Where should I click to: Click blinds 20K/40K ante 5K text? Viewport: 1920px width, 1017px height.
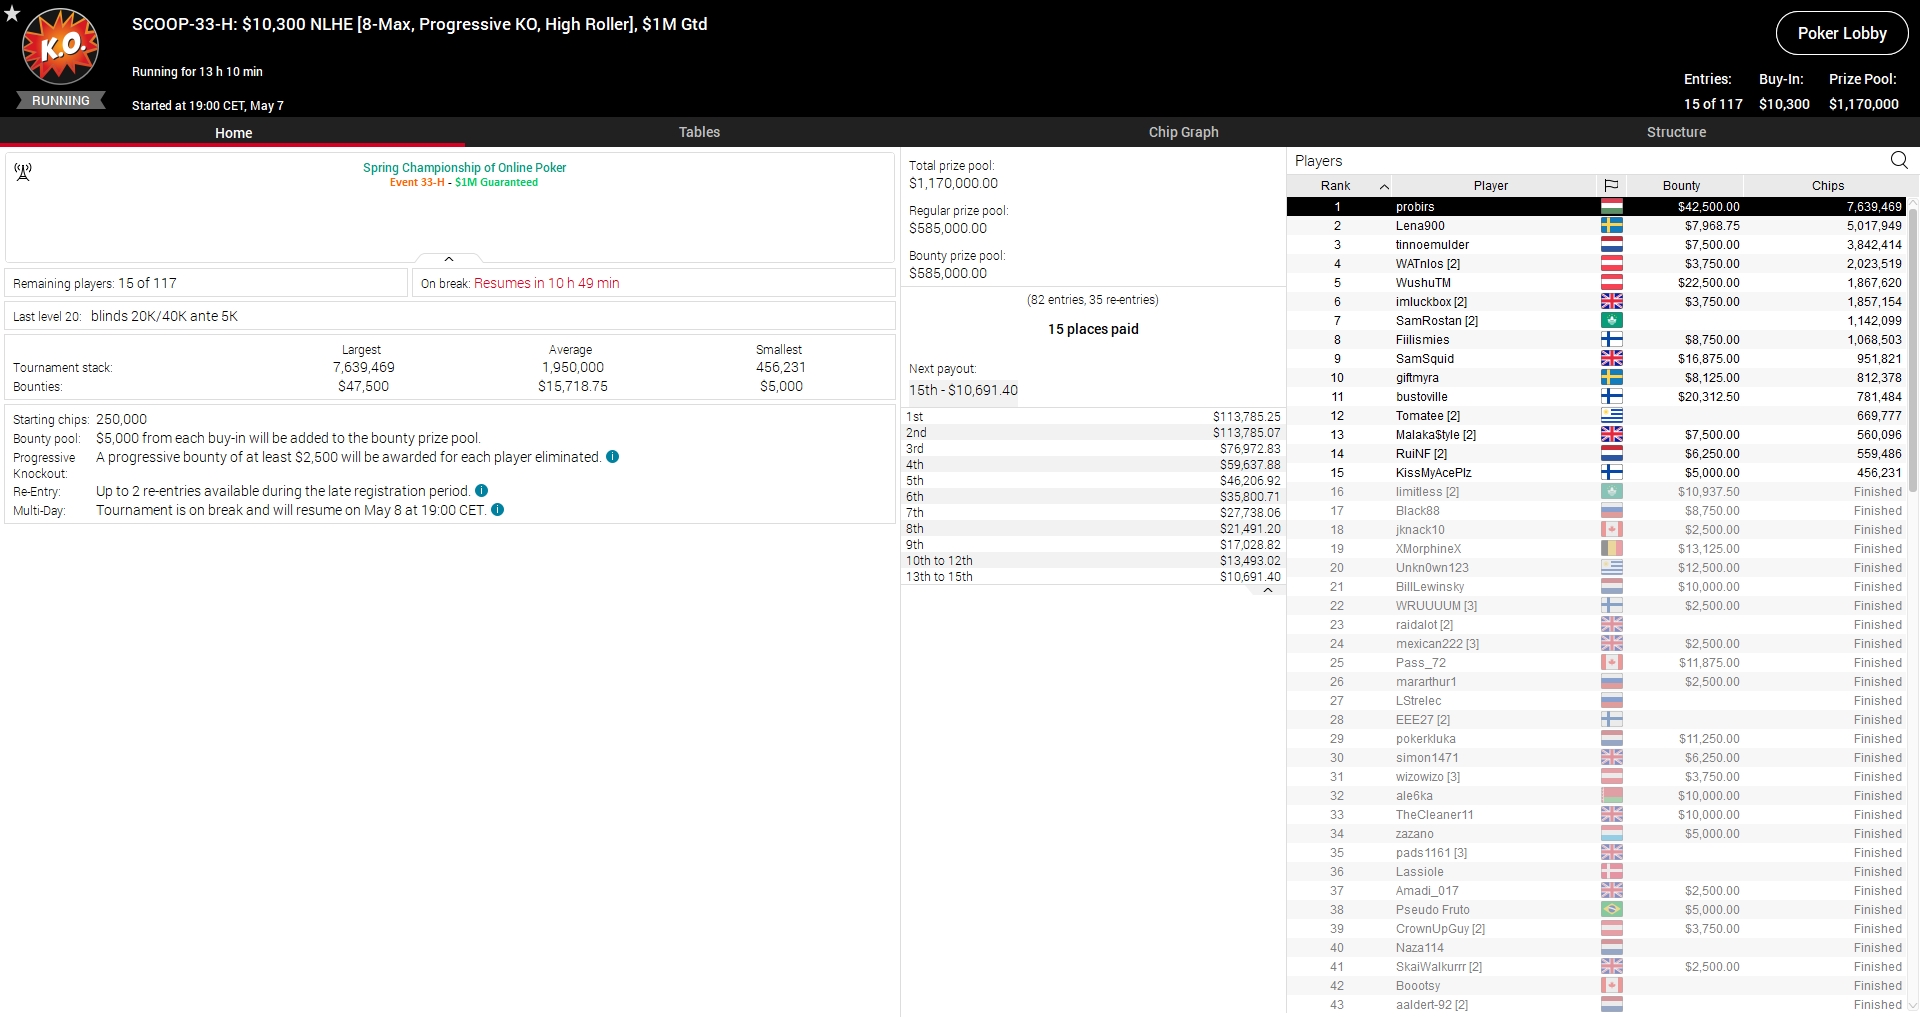(x=164, y=316)
